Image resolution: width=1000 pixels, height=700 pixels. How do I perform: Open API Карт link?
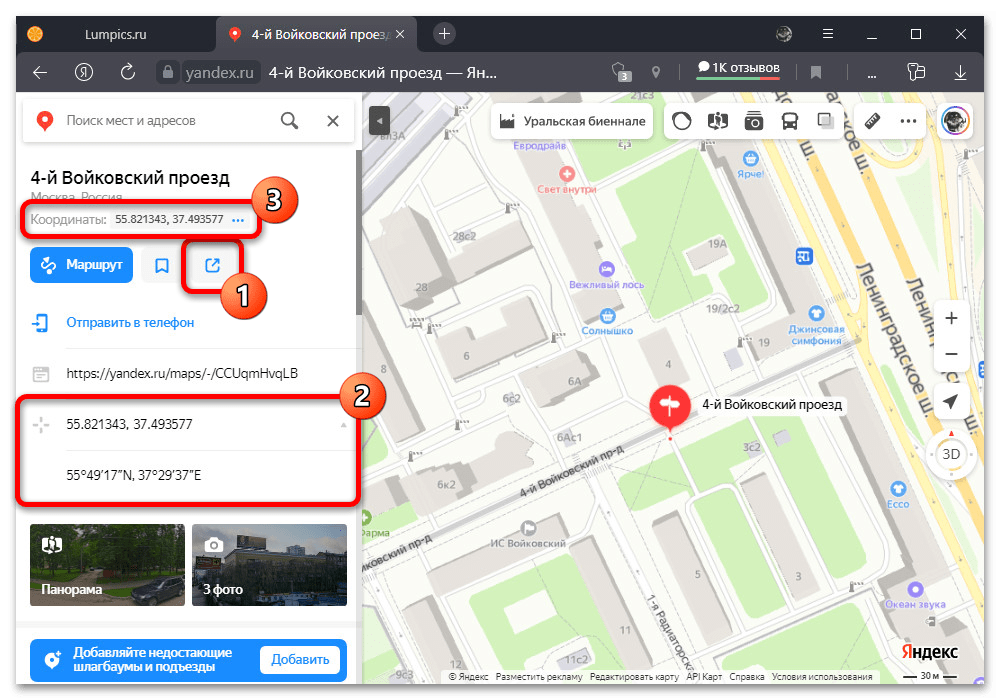pyautogui.click(x=704, y=677)
